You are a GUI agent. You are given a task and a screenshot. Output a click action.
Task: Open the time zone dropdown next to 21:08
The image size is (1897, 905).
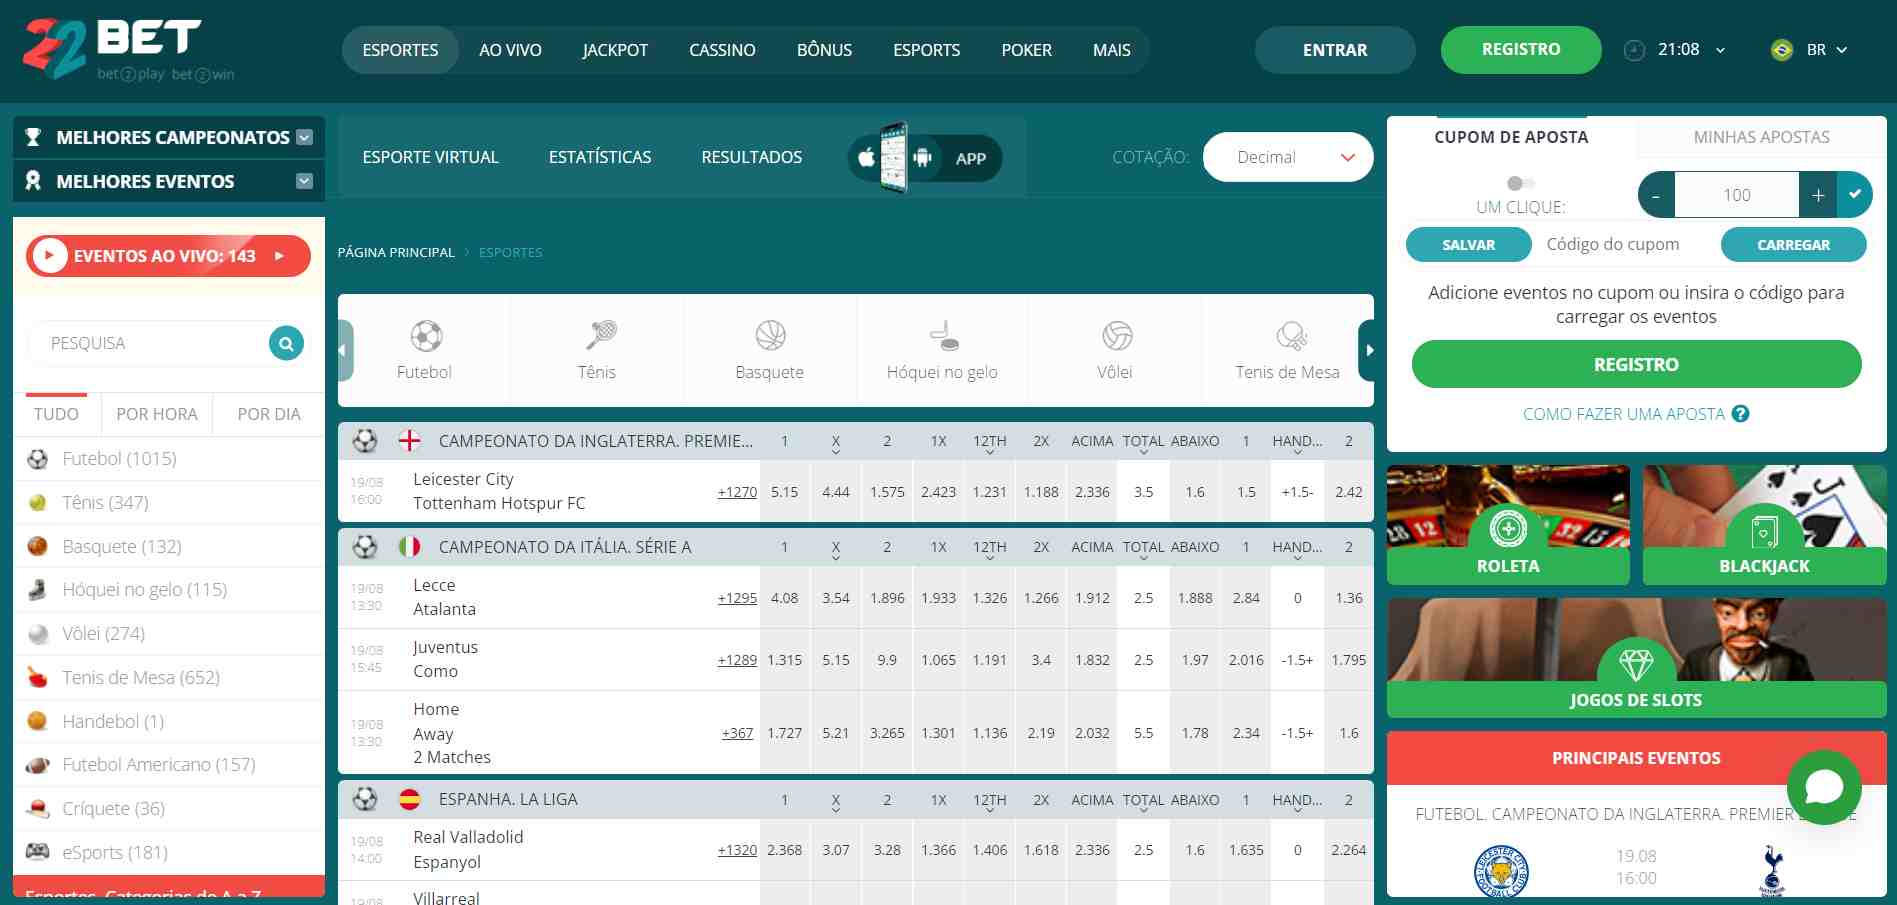(x=1720, y=50)
